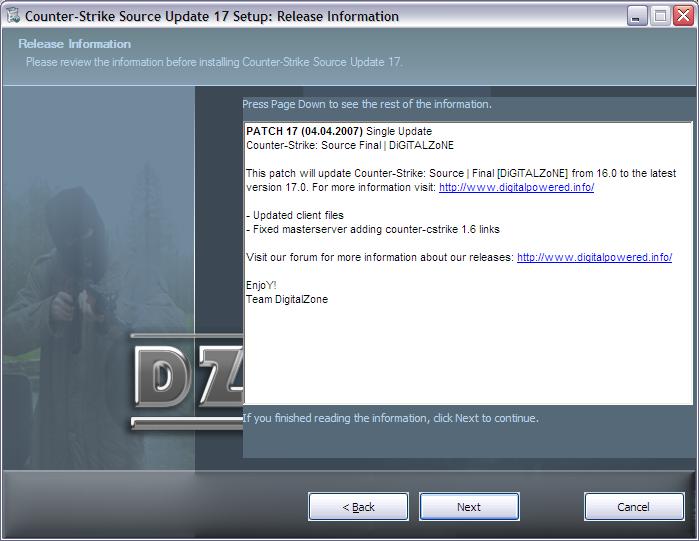Minimize the setup window

[x=637, y=16]
